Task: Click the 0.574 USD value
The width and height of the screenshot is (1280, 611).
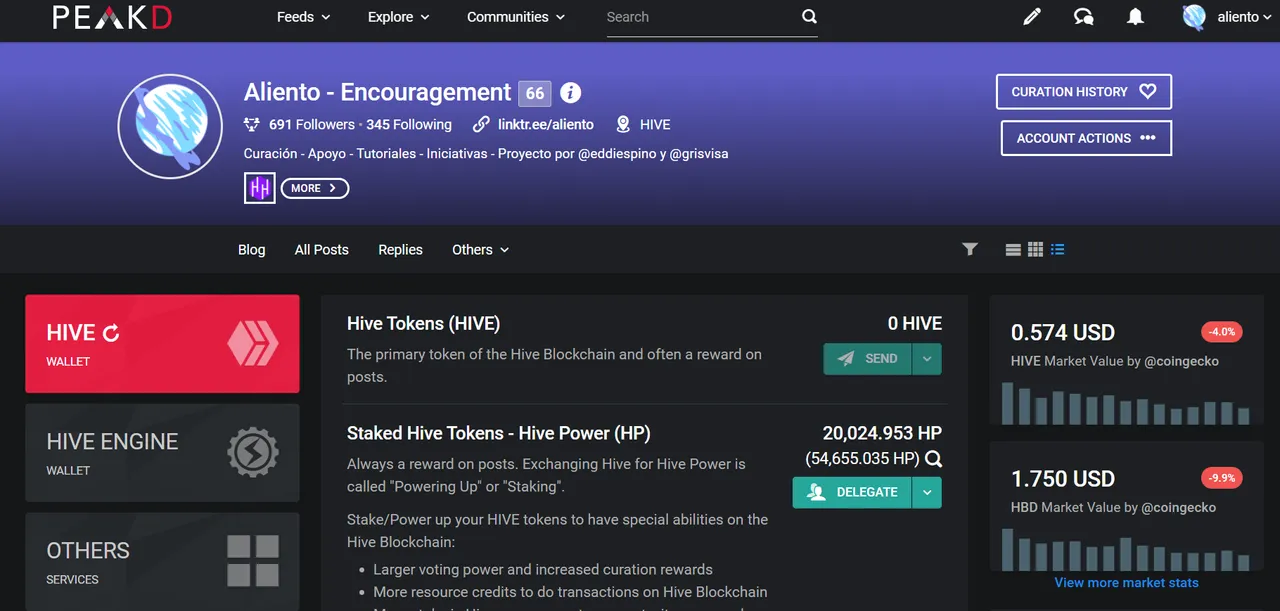Action: pyautogui.click(x=1063, y=333)
